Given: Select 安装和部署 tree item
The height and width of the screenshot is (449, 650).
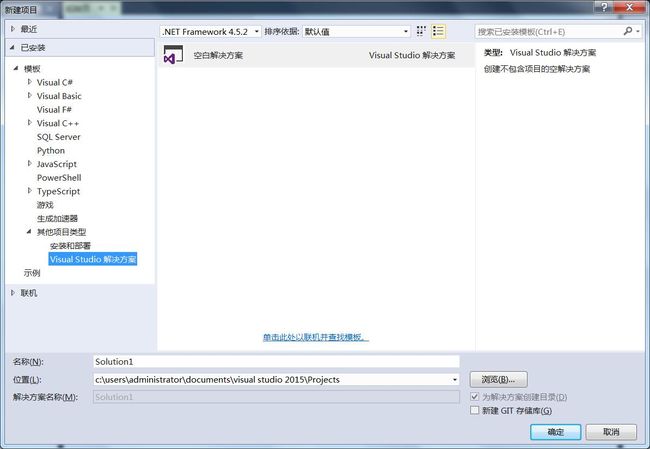Looking at the screenshot, I should pos(70,245).
